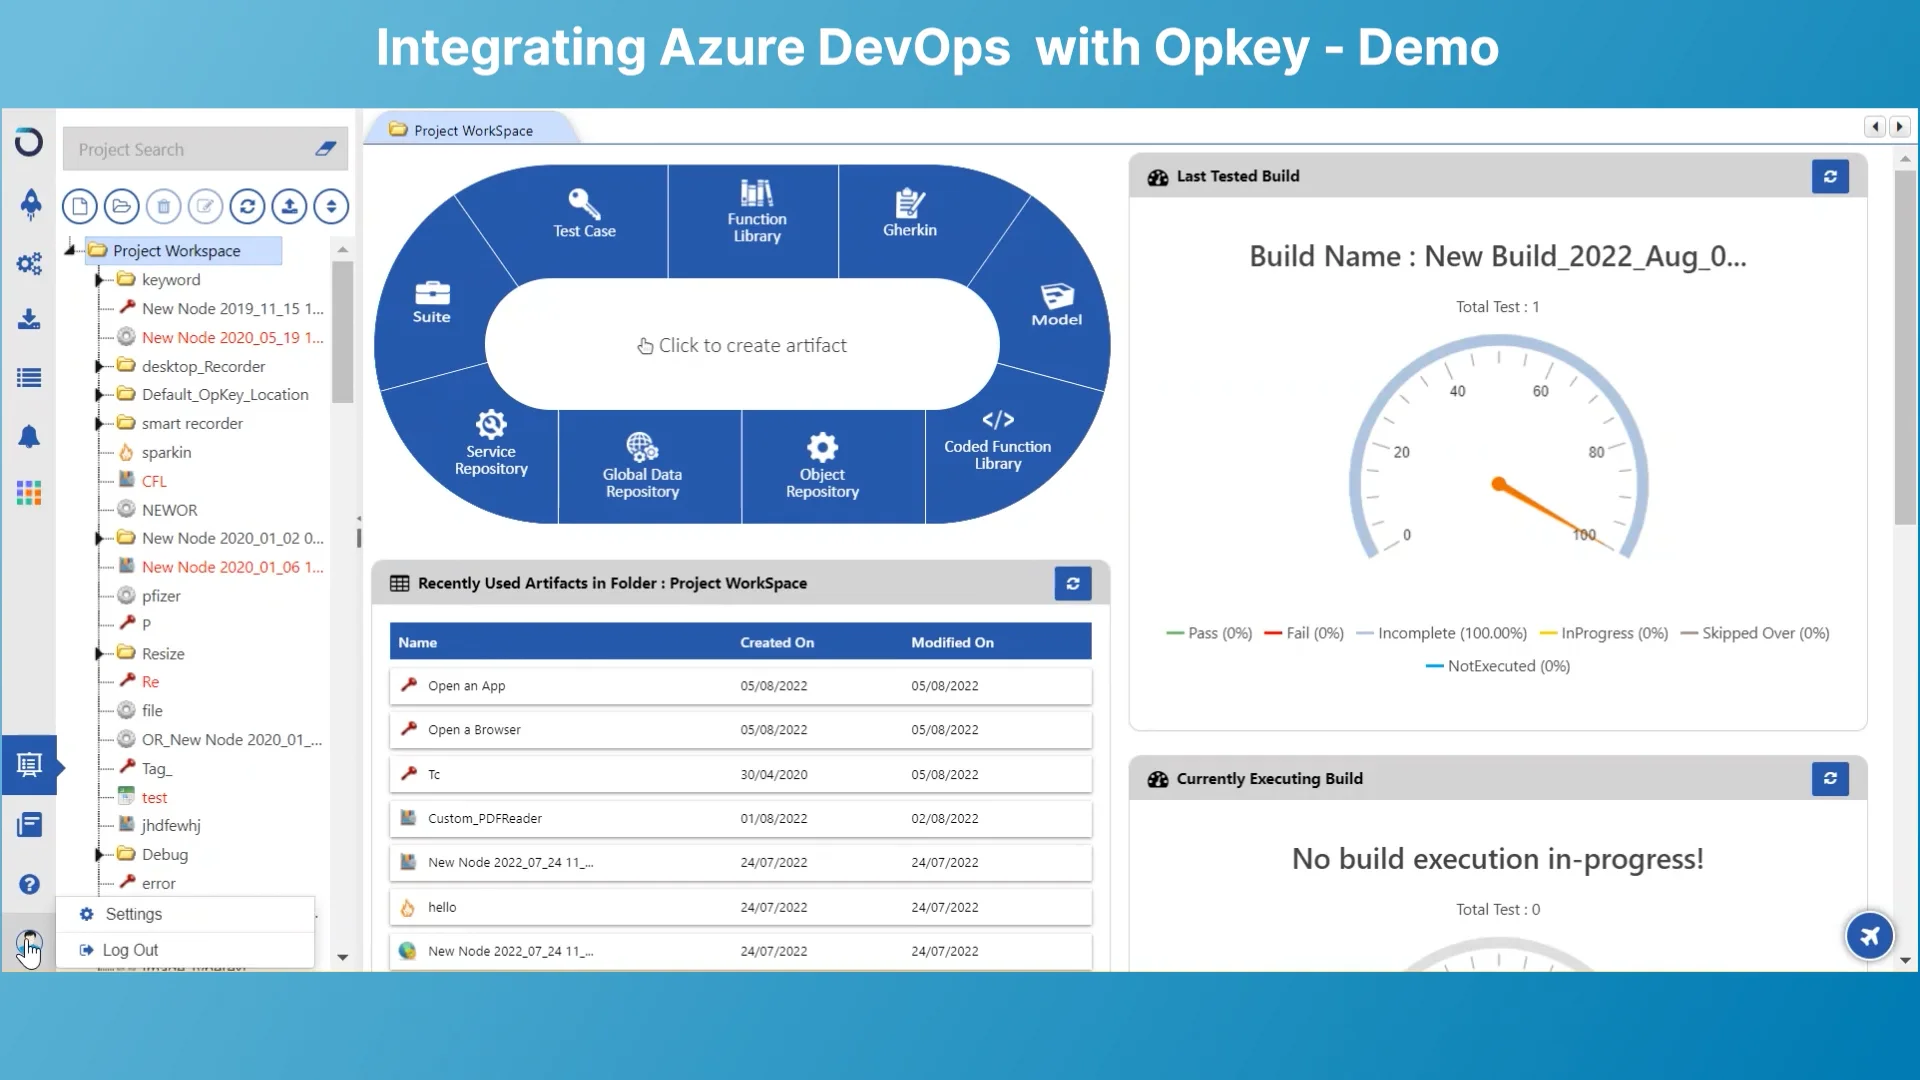Collapse the Project Workspace root node
Screen dimensions: 1920x1080
click(70, 250)
